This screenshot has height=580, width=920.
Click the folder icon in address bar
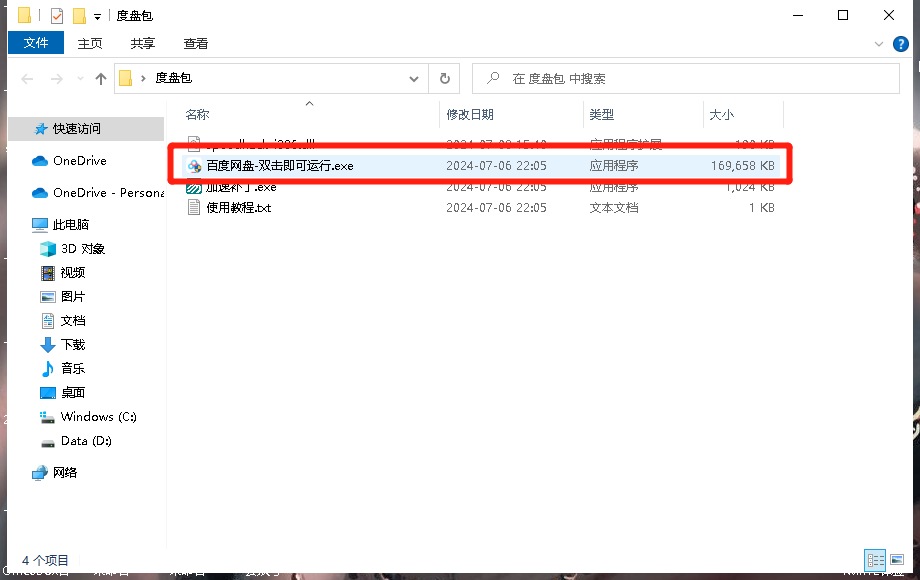[x=126, y=78]
